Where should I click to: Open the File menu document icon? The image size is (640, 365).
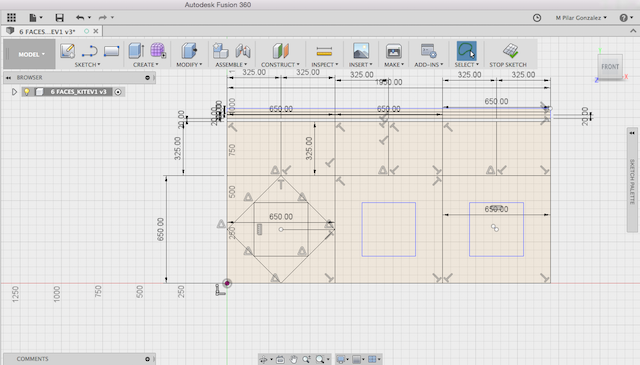[33, 18]
